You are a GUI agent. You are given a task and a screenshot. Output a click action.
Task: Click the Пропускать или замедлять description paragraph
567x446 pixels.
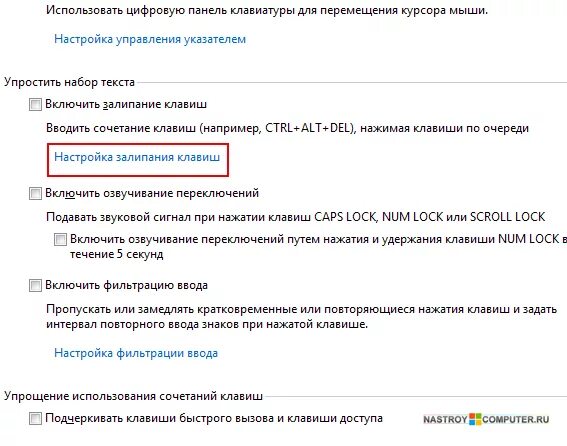pyautogui.click(x=302, y=317)
